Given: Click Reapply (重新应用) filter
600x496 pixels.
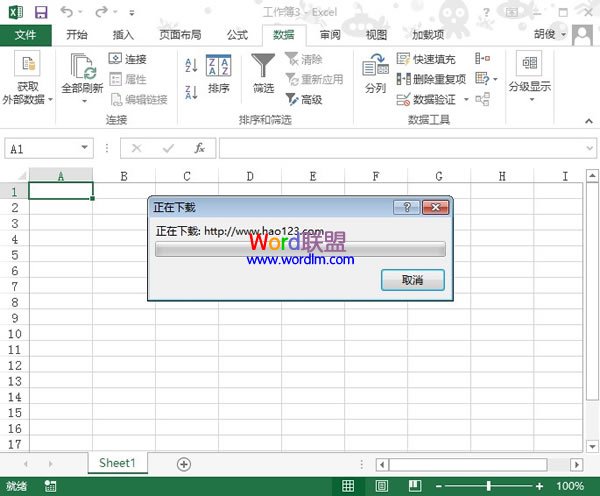Looking at the screenshot, I should (x=314, y=79).
